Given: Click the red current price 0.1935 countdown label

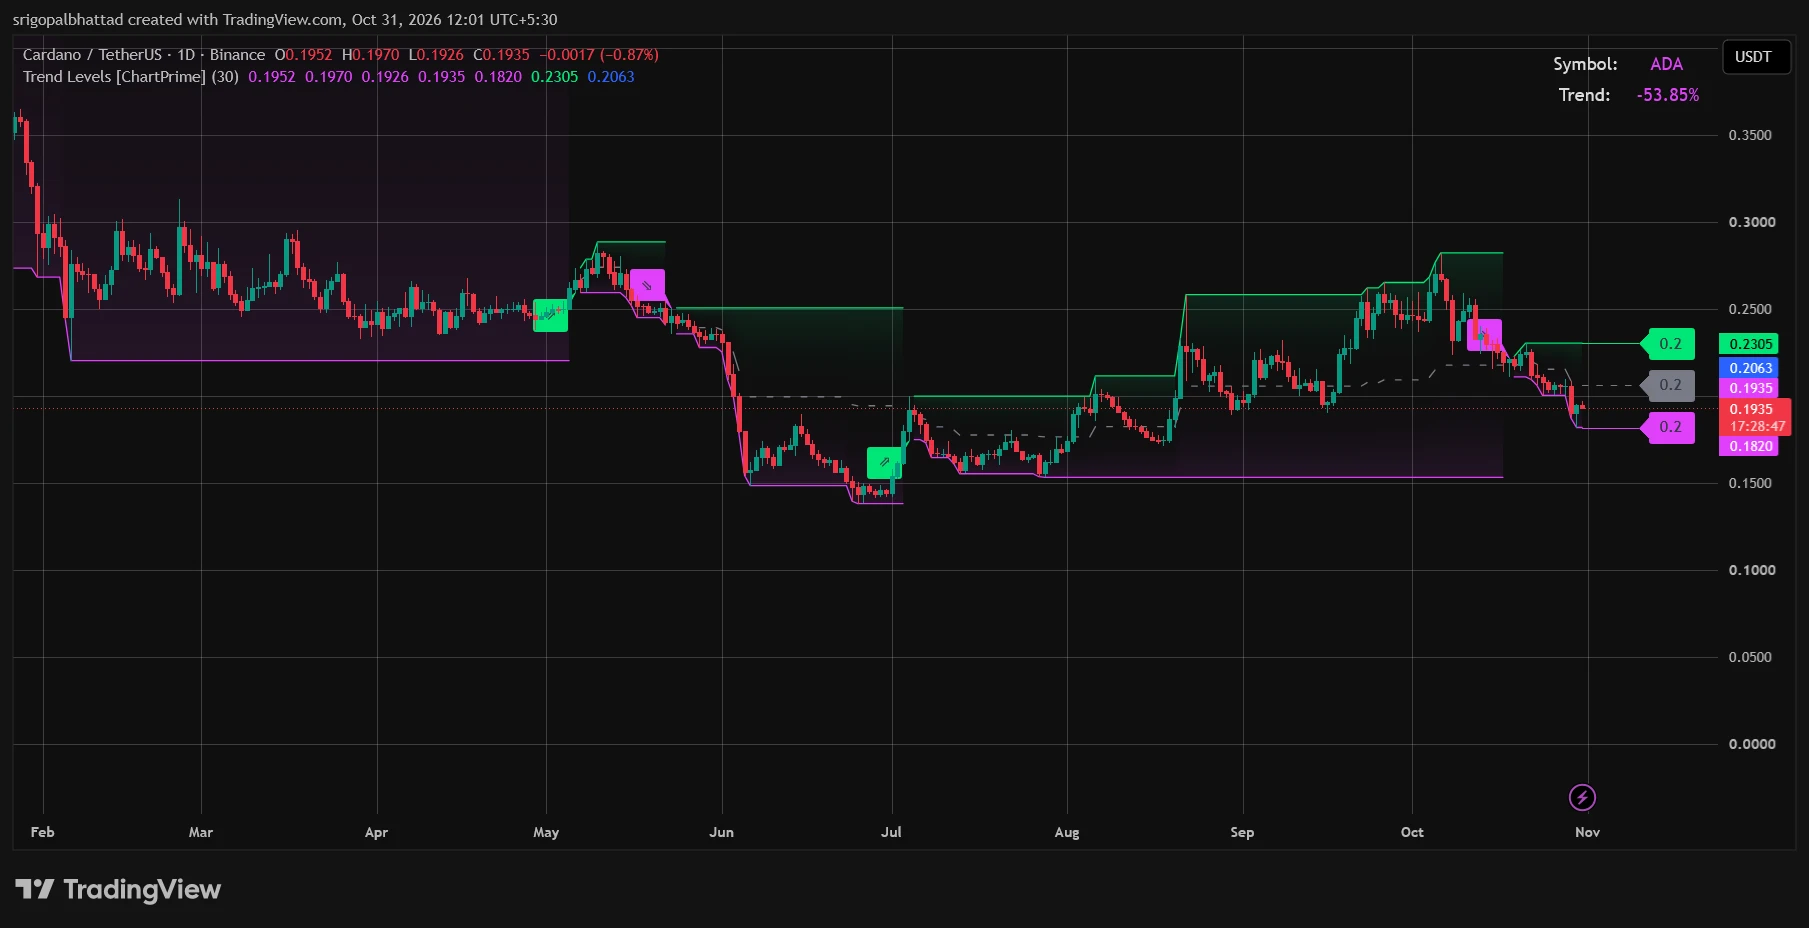Looking at the screenshot, I should tap(1756, 417).
